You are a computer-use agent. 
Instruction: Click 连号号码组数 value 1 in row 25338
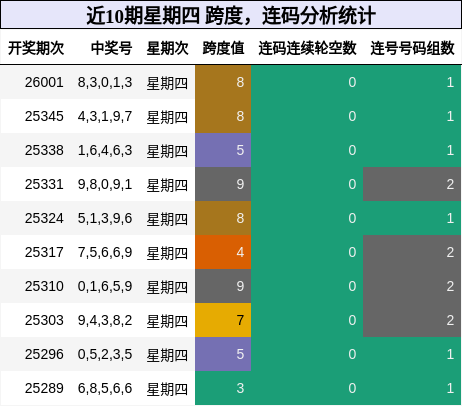(412, 150)
